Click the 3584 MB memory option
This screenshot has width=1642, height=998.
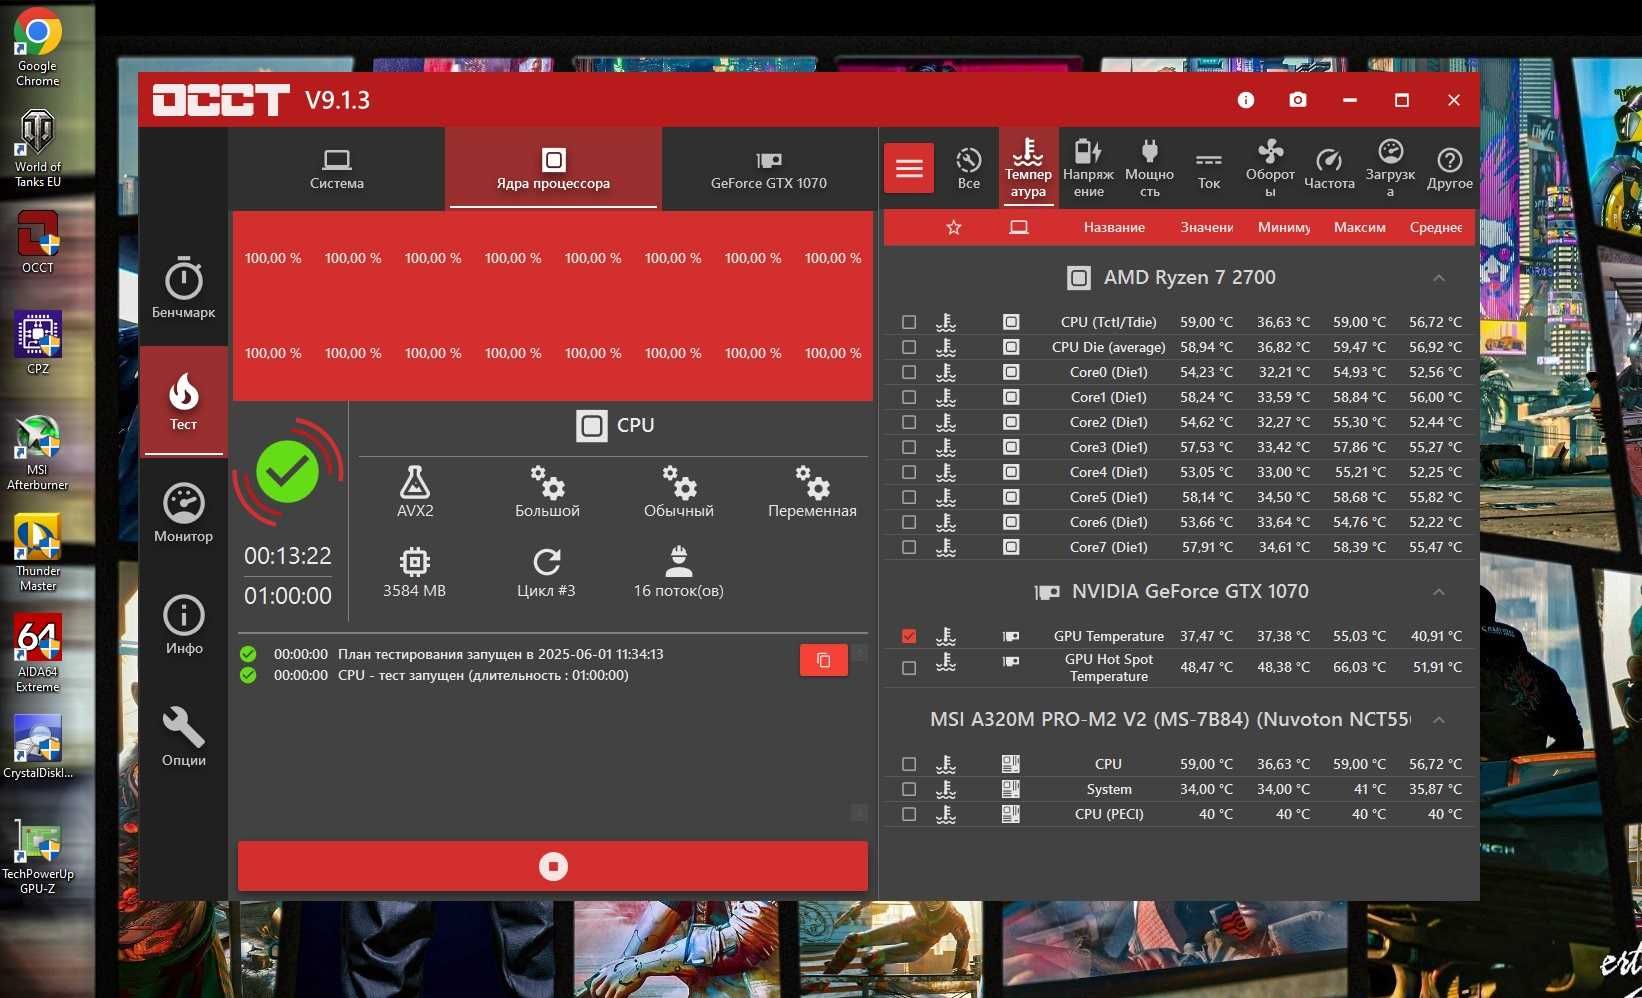415,572
